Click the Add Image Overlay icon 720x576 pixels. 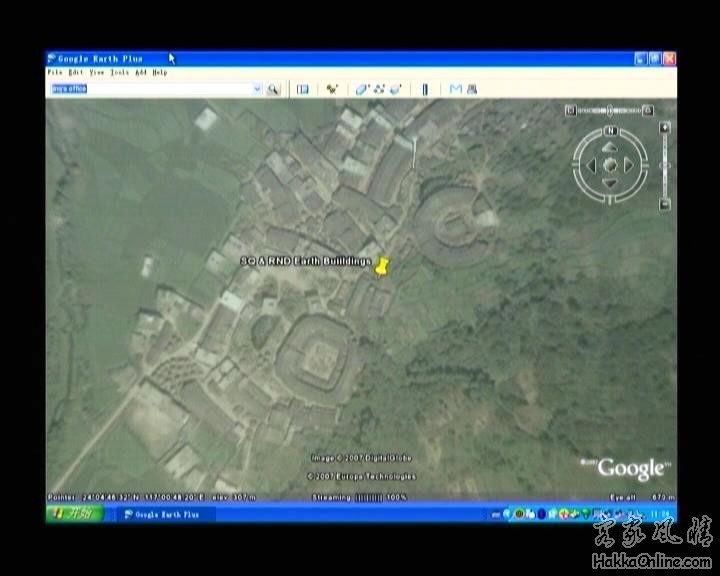tap(395, 89)
